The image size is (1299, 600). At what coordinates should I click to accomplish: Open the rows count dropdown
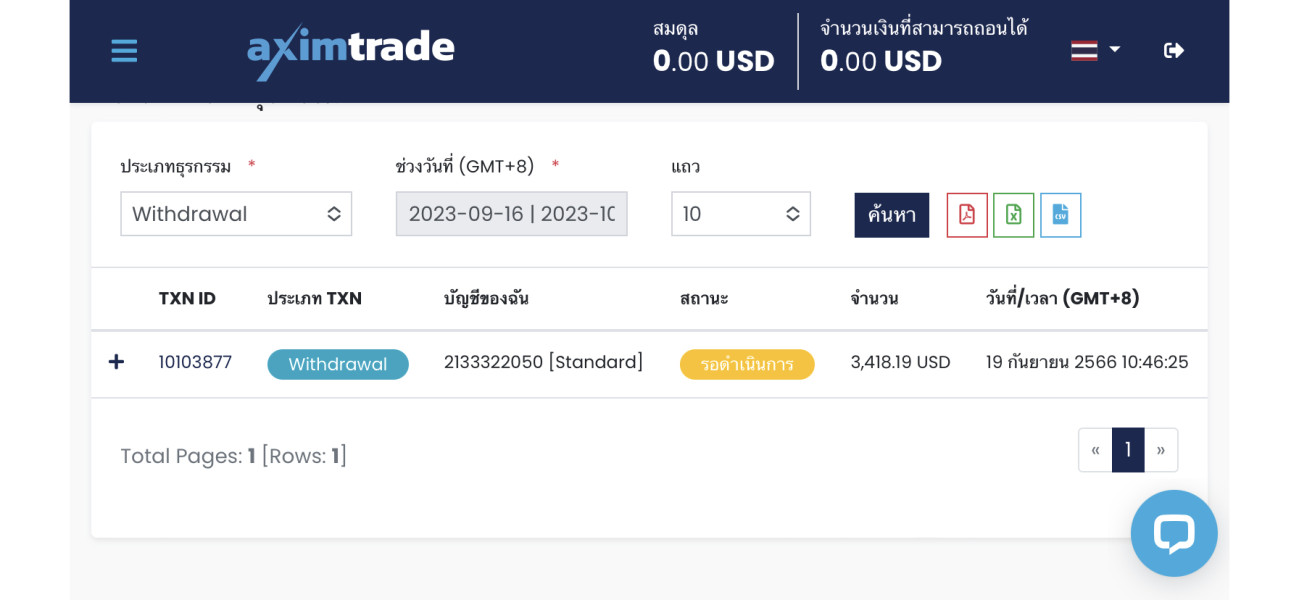(x=740, y=214)
